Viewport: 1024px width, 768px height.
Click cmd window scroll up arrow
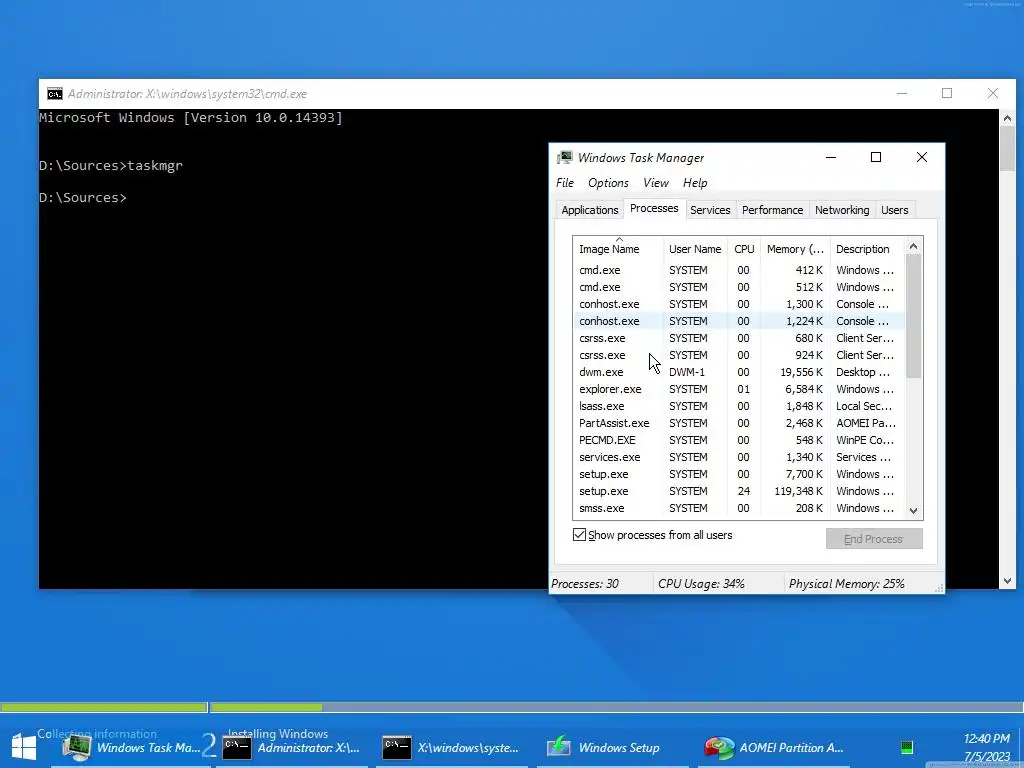click(1007, 118)
